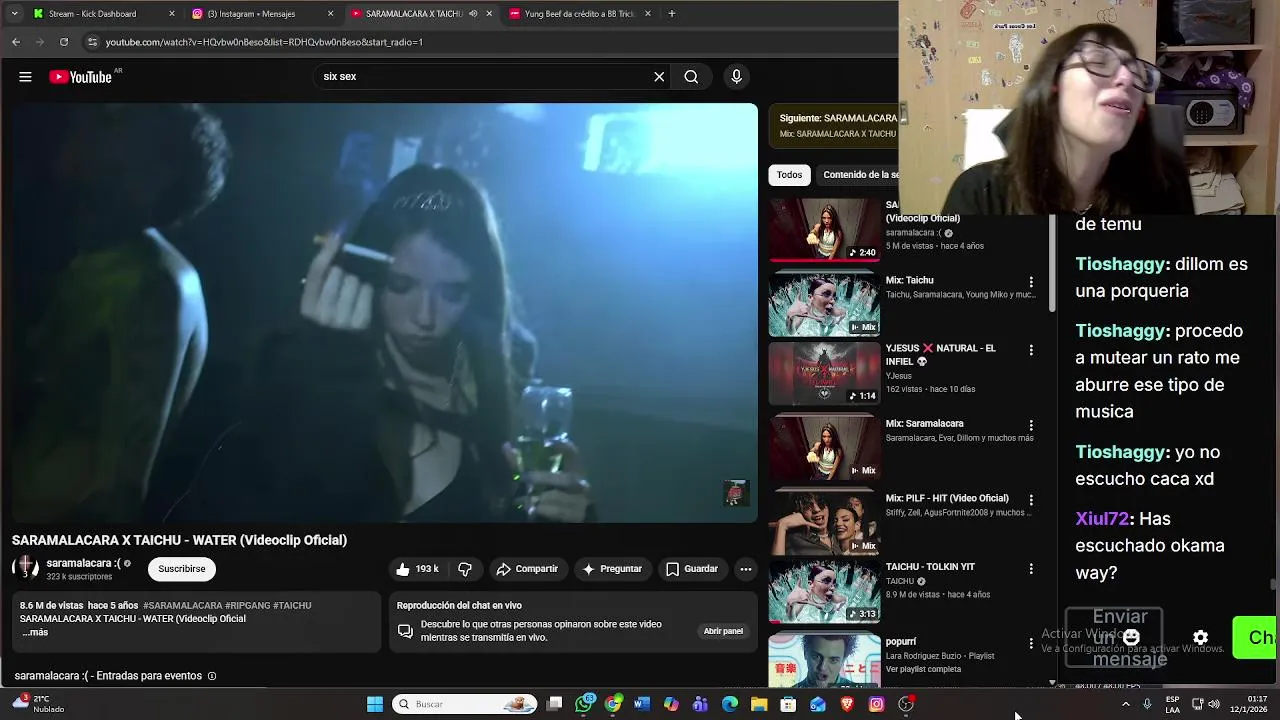
Task: Open options for Mix: Taichu
Action: tap(1031, 282)
